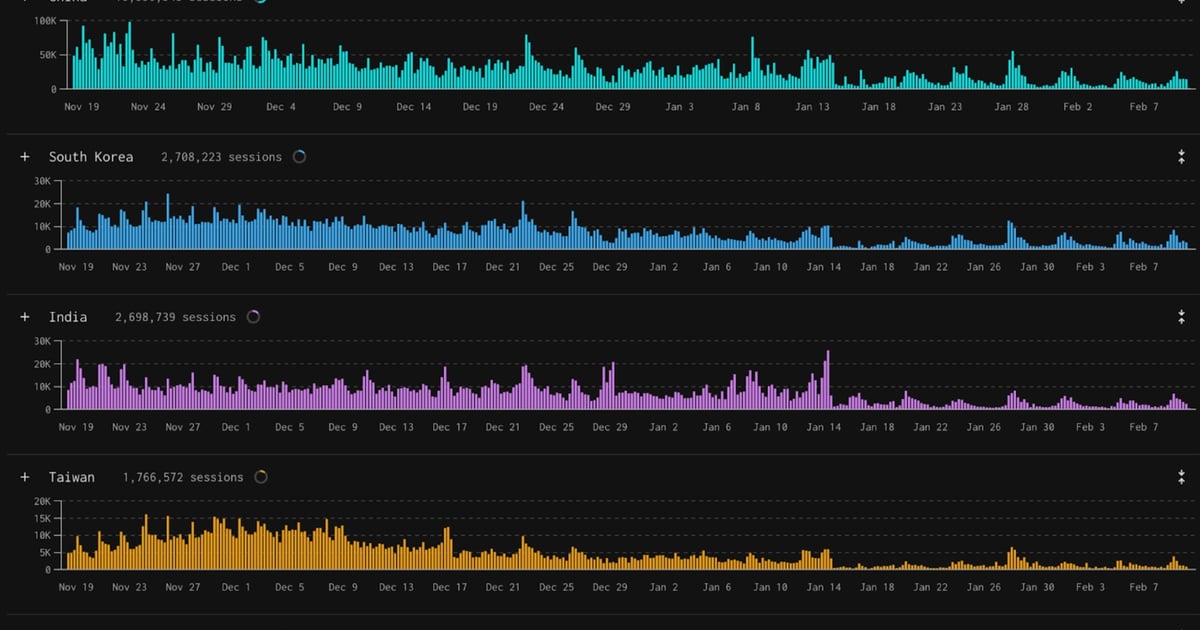This screenshot has width=1200, height=630.
Task: Expand the Taiwan row plus sign
Action: click(25, 477)
